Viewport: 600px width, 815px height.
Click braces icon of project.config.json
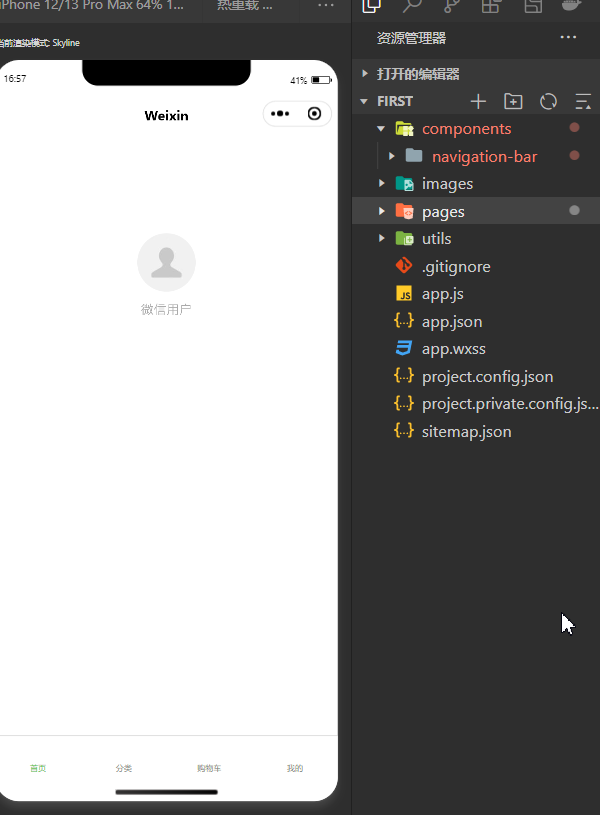[x=404, y=375]
